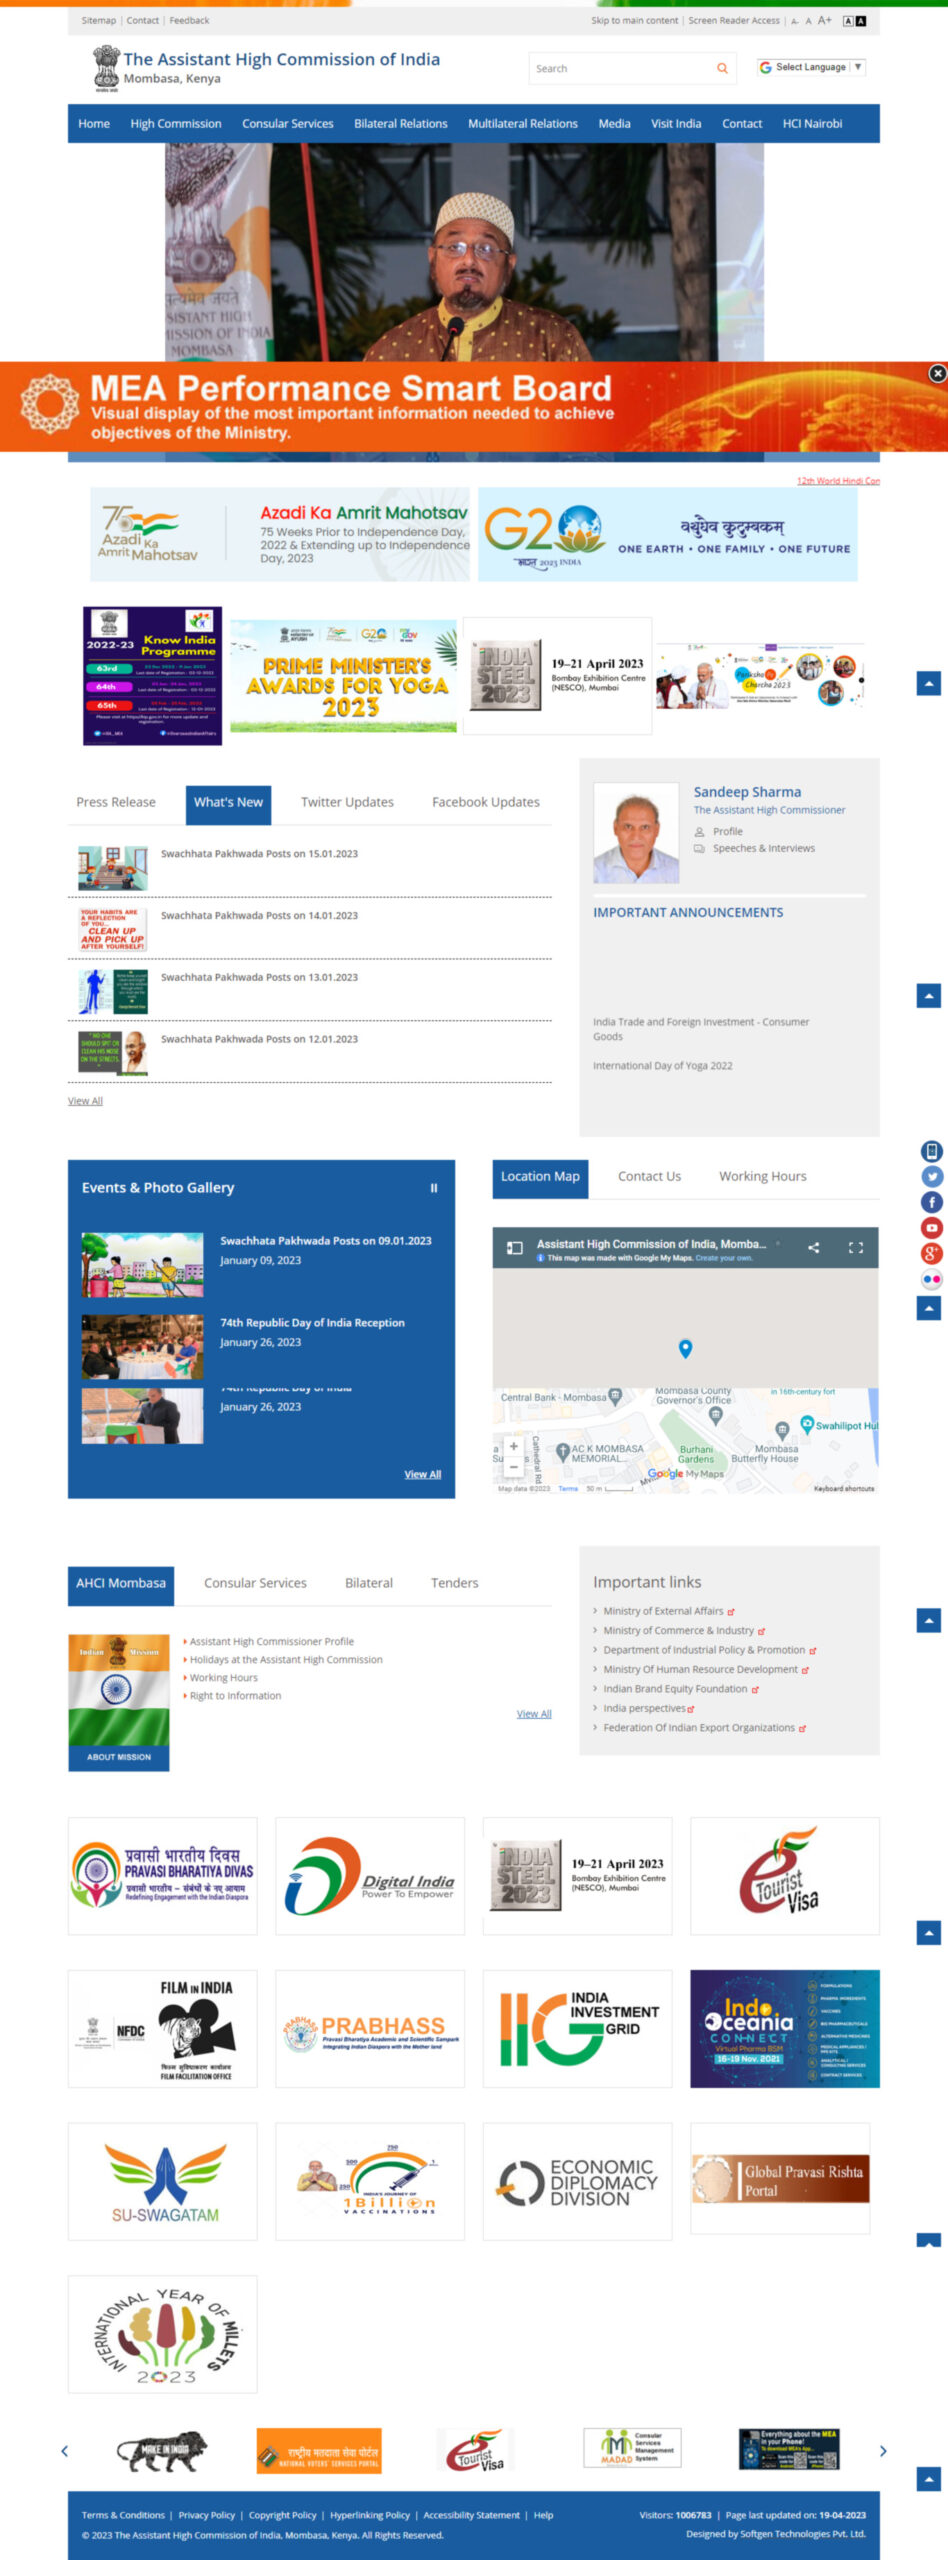Open International Day of Yoga 2022 announcement
Viewport: 948px width, 2560px height.
[663, 1066]
